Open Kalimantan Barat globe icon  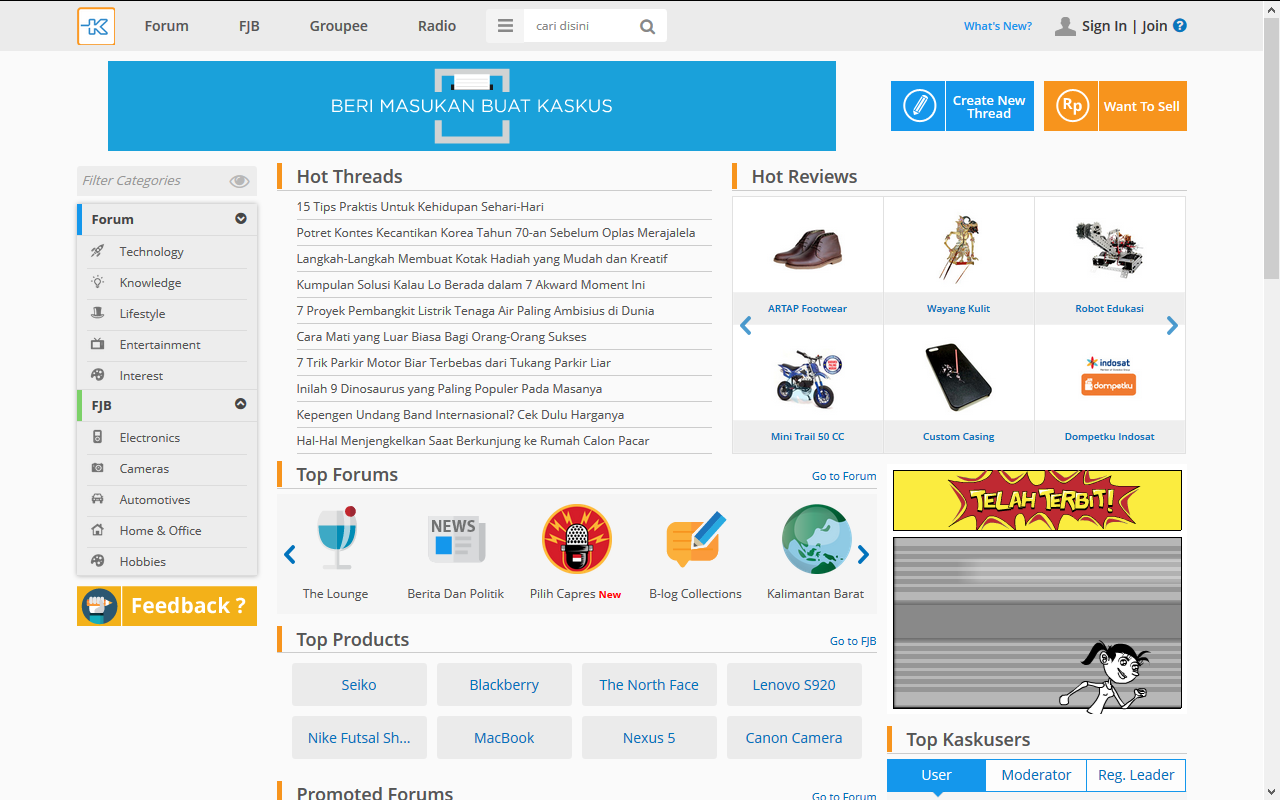tap(816, 539)
